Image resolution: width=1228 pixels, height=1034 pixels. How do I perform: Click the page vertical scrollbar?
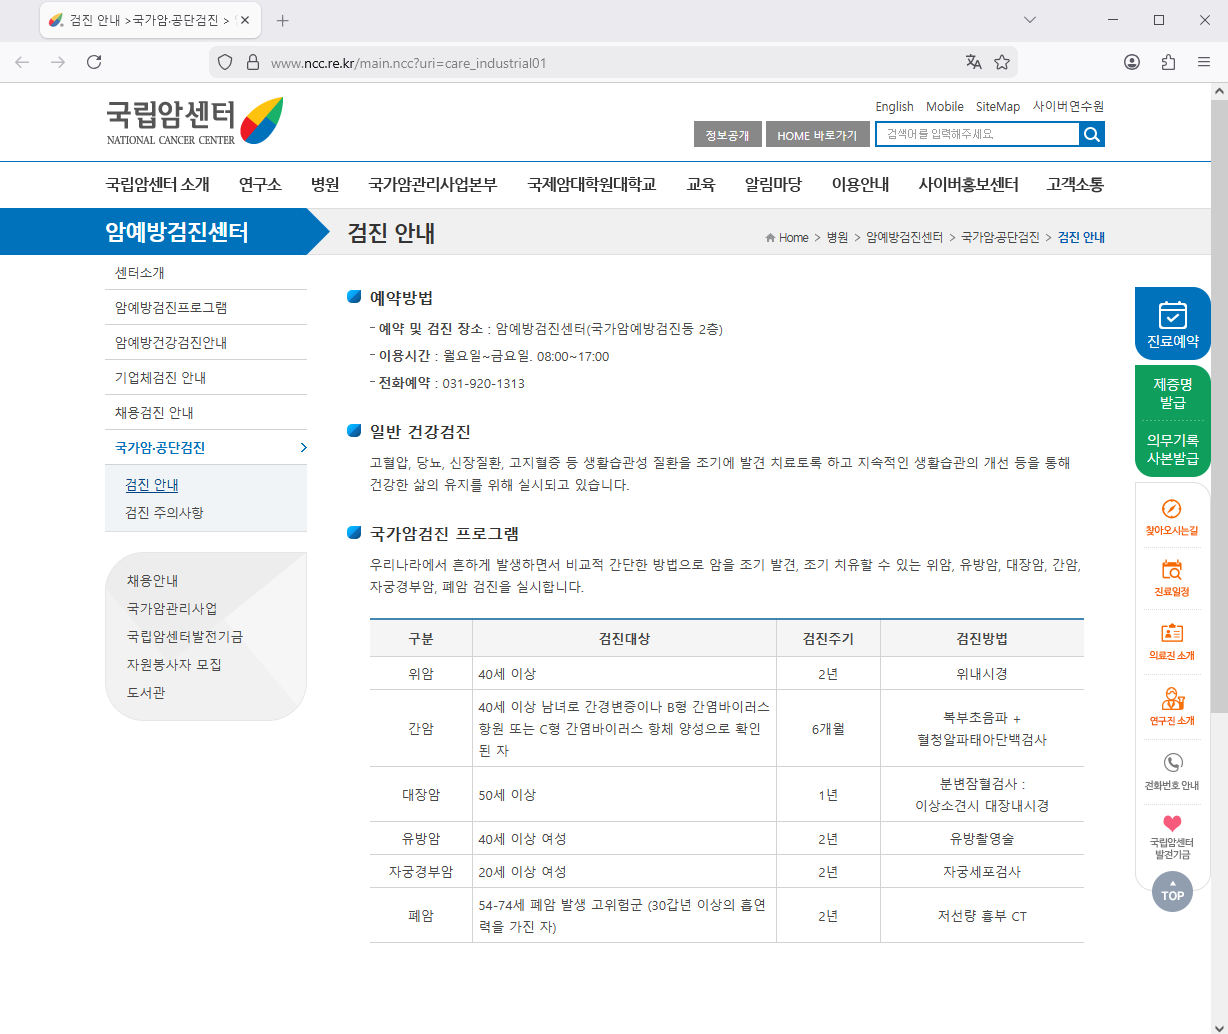pos(1218,400)
